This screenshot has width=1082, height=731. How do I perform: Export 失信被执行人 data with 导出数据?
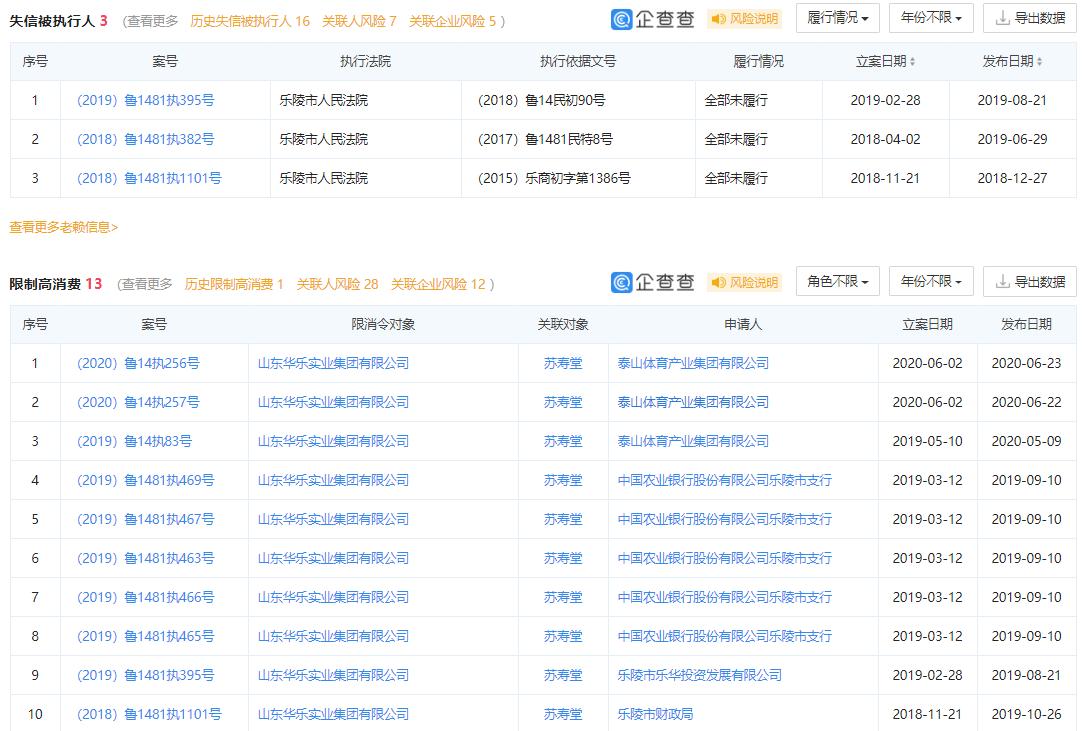click(1030, 19)
